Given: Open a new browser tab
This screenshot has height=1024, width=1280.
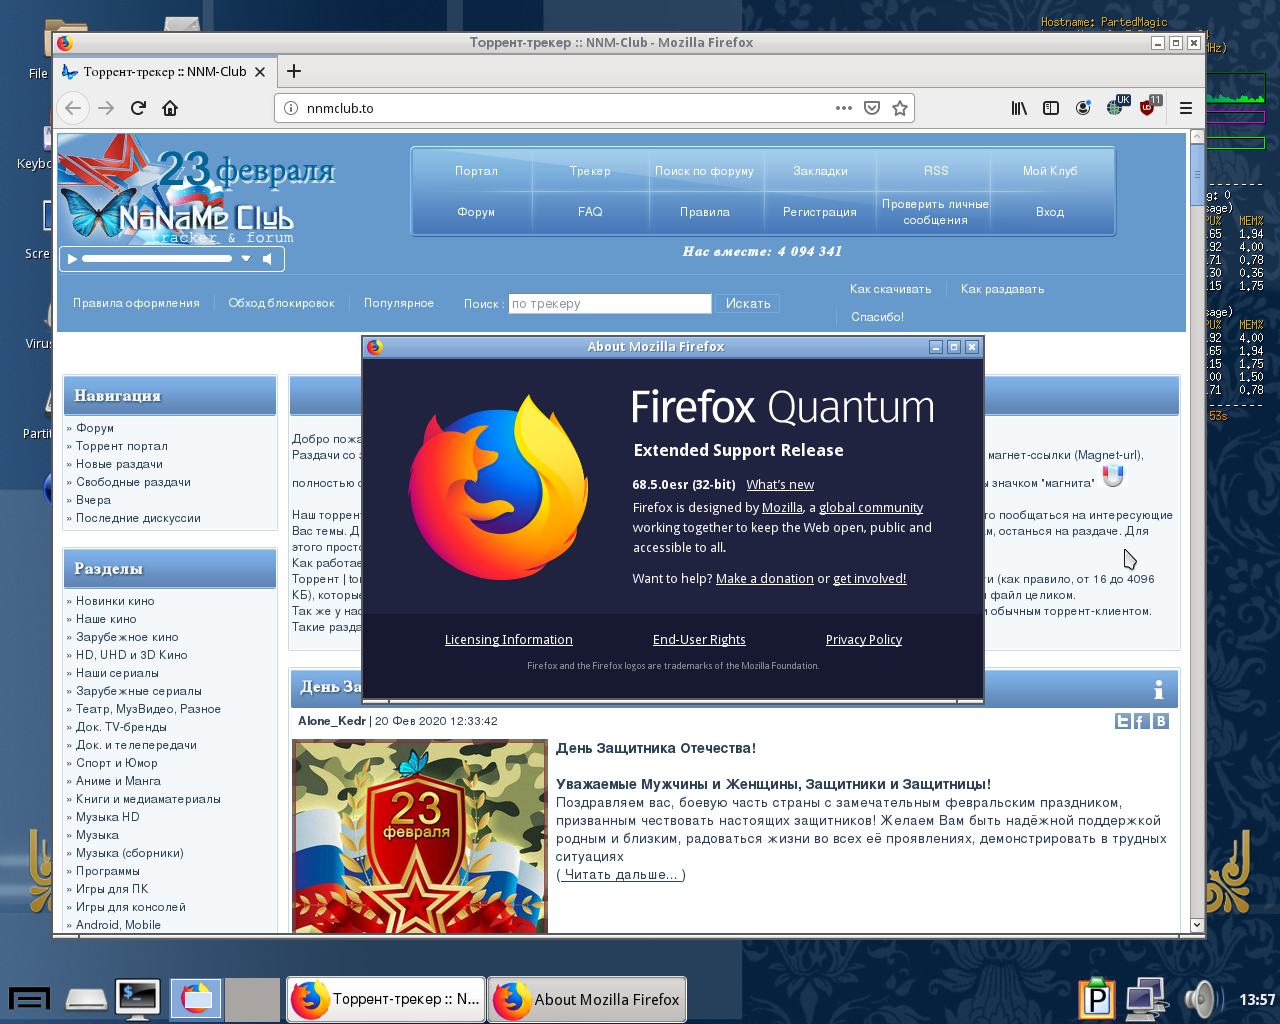Looking at the screenshot, I should [294, 71].
